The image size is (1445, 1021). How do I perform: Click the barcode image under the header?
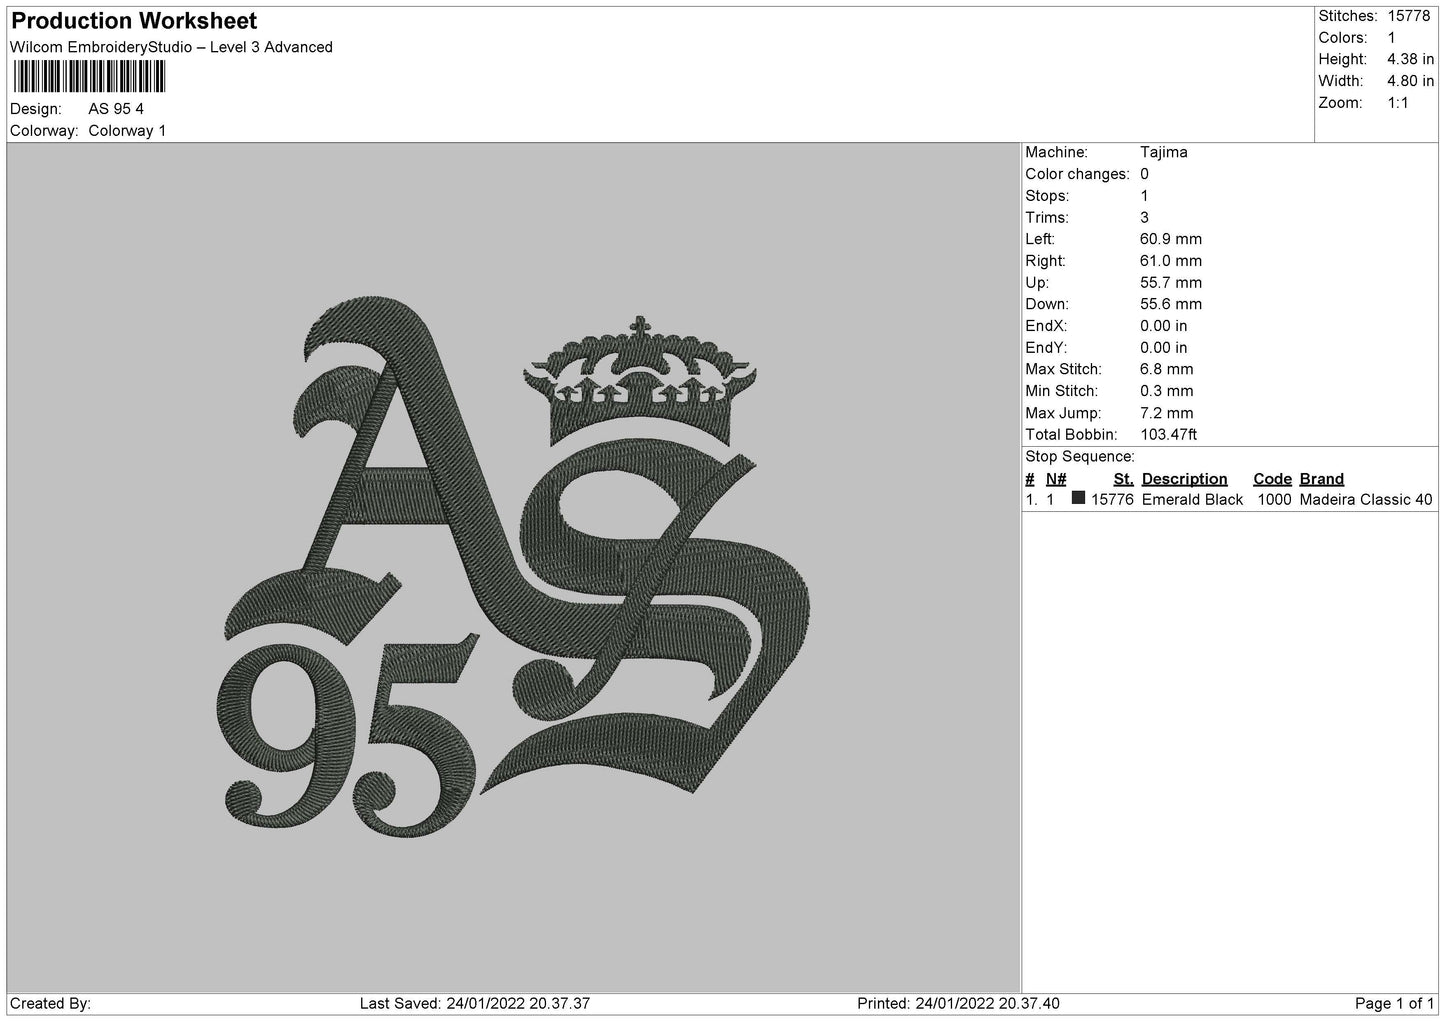tap(88, 76)
